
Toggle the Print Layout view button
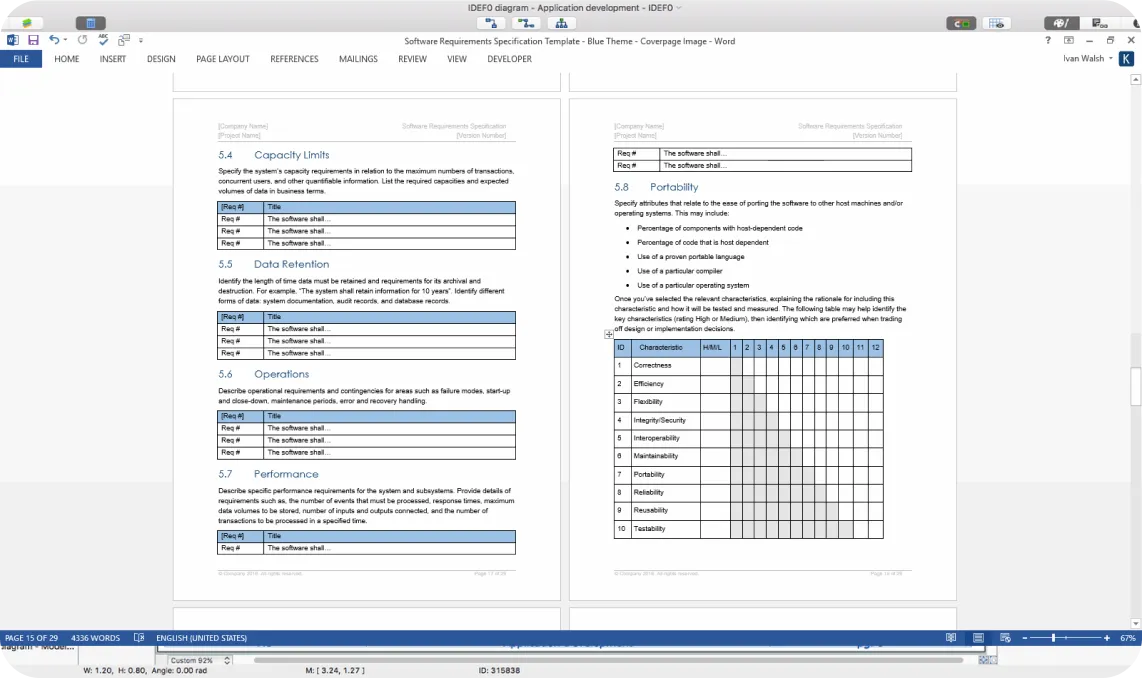[977, 638]
